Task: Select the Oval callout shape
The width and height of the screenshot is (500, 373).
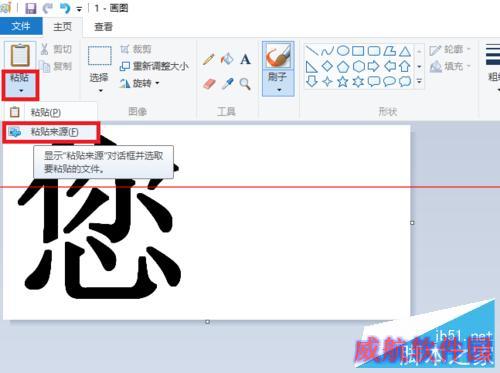Action: pos(389,81)
